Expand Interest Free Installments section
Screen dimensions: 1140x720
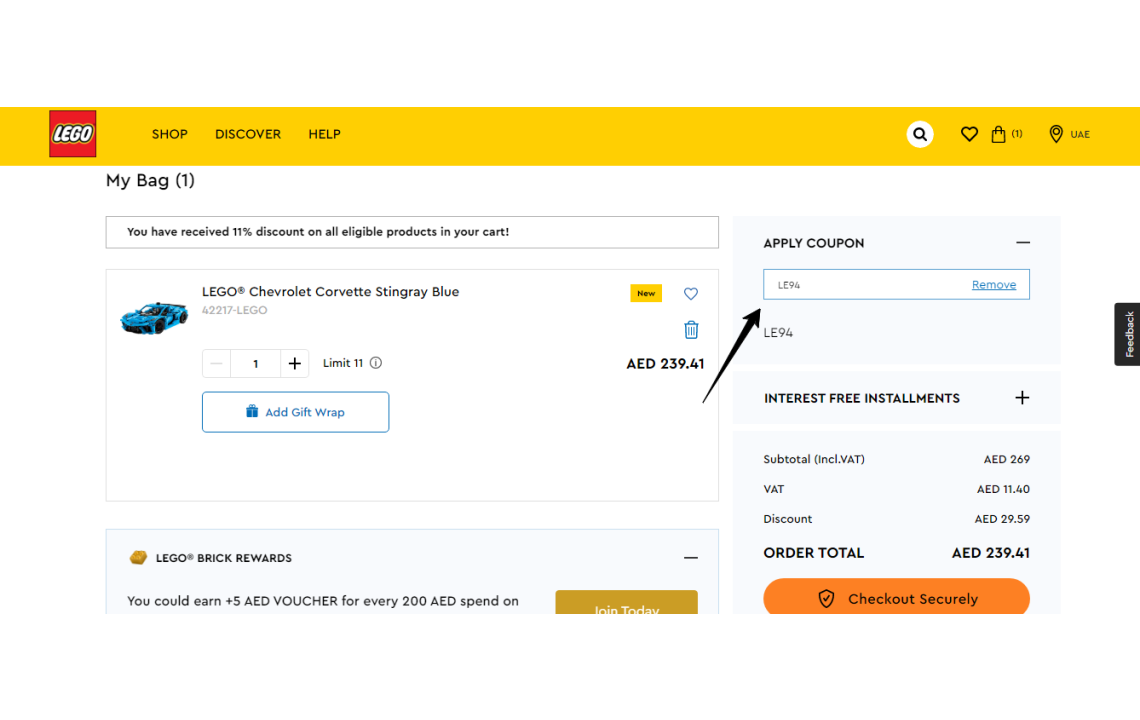1022,398
